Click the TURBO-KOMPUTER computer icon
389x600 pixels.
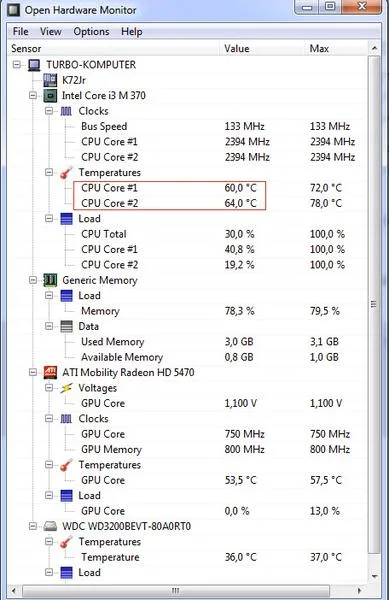tap(34, 65)
